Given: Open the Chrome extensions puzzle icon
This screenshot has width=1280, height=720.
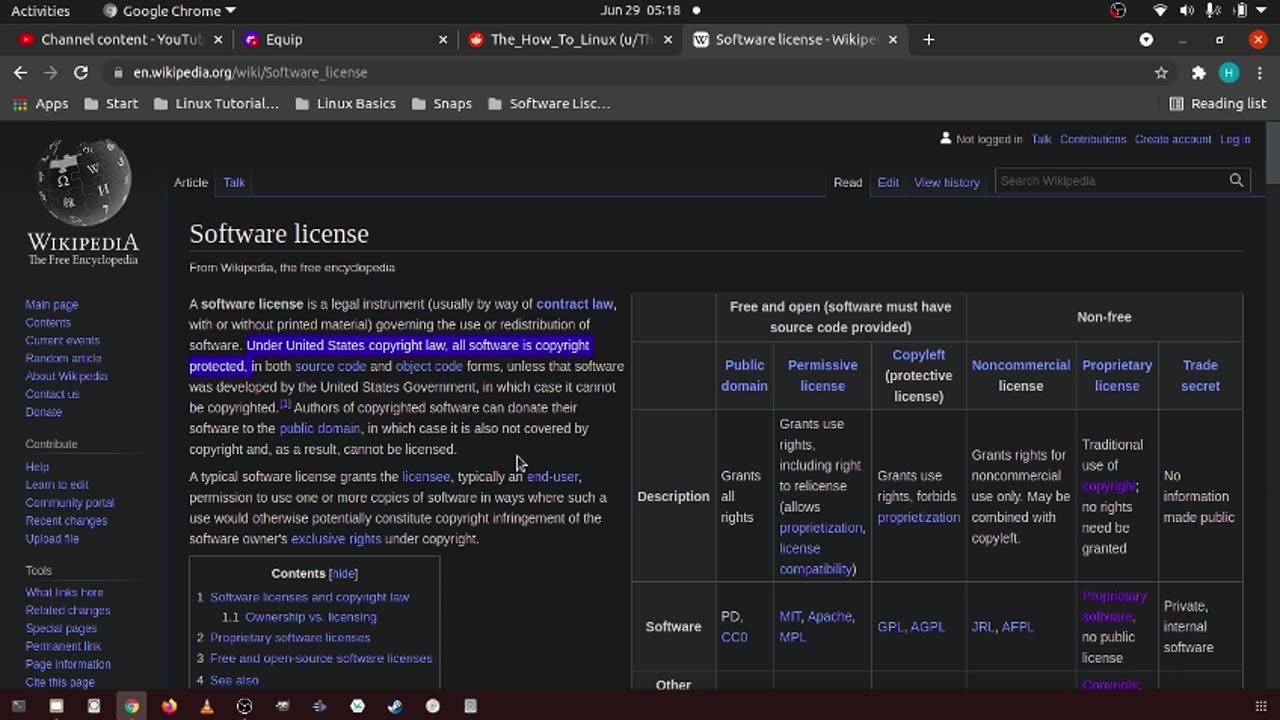Looking at the screenshot, I should tap(1199, 72).
